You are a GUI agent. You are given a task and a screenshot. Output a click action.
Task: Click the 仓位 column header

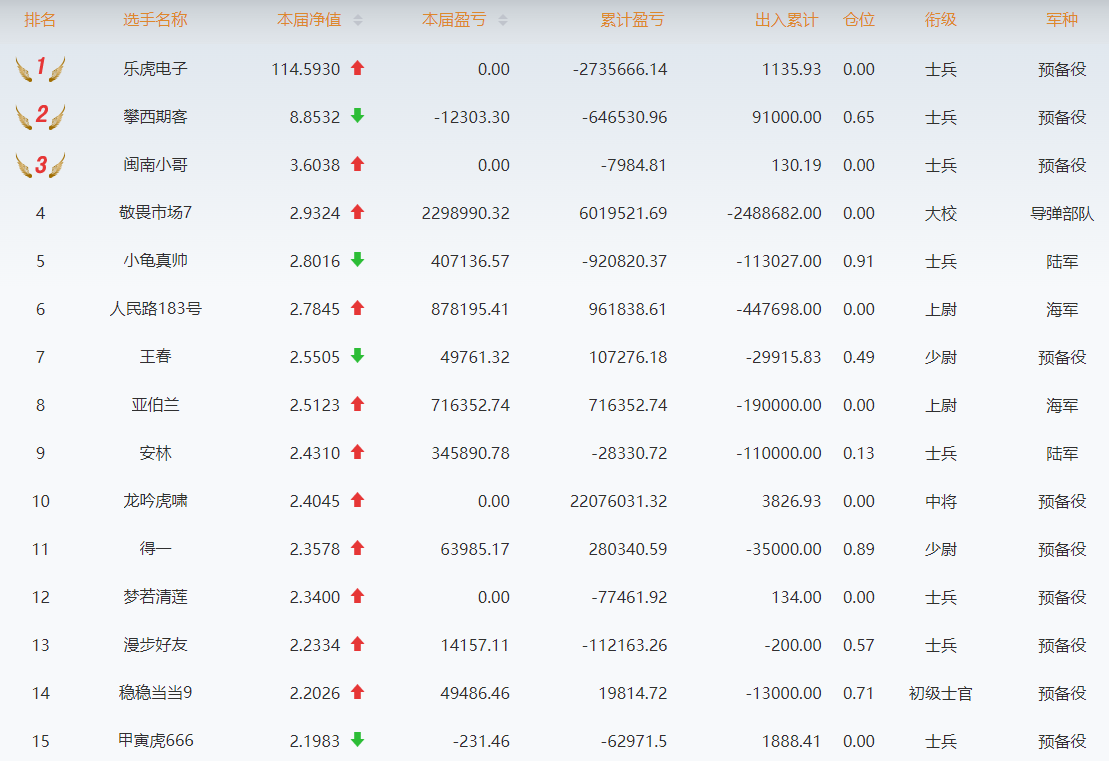[x=859, y=20]
